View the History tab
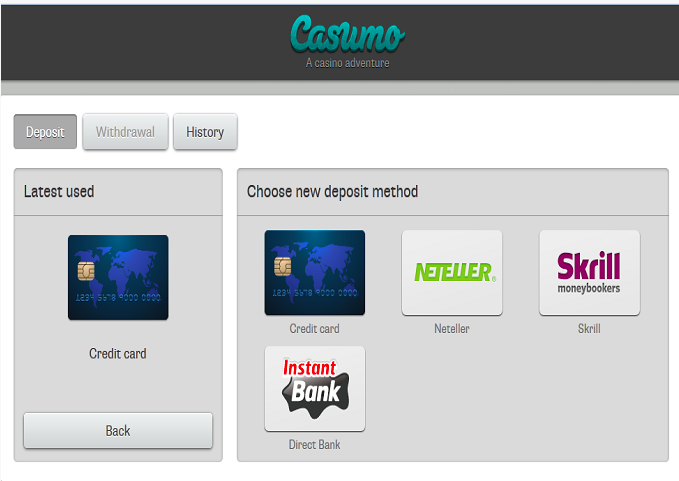679x481 pixels. [205, 132]
